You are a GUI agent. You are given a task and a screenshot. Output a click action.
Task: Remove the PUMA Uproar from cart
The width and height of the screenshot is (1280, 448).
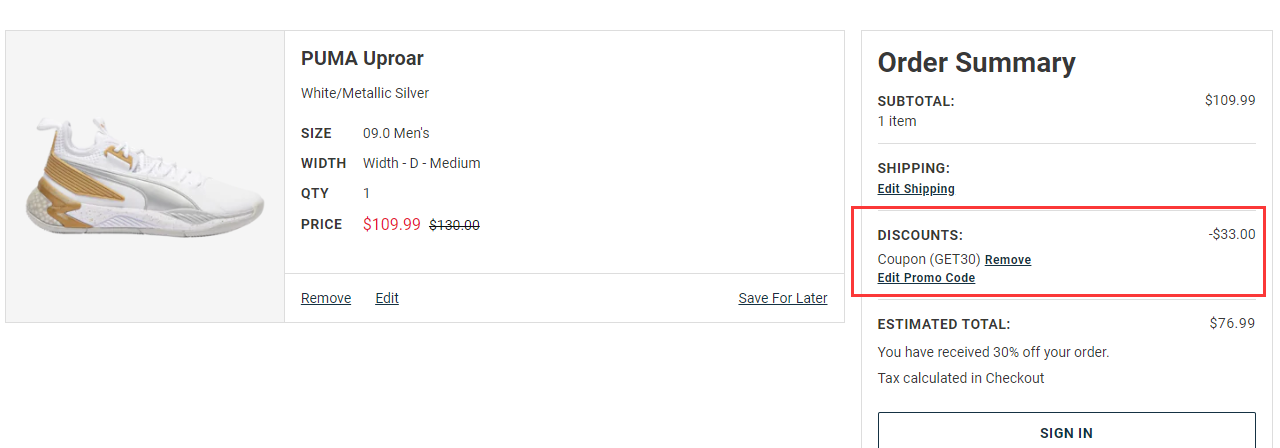[326, 298]
